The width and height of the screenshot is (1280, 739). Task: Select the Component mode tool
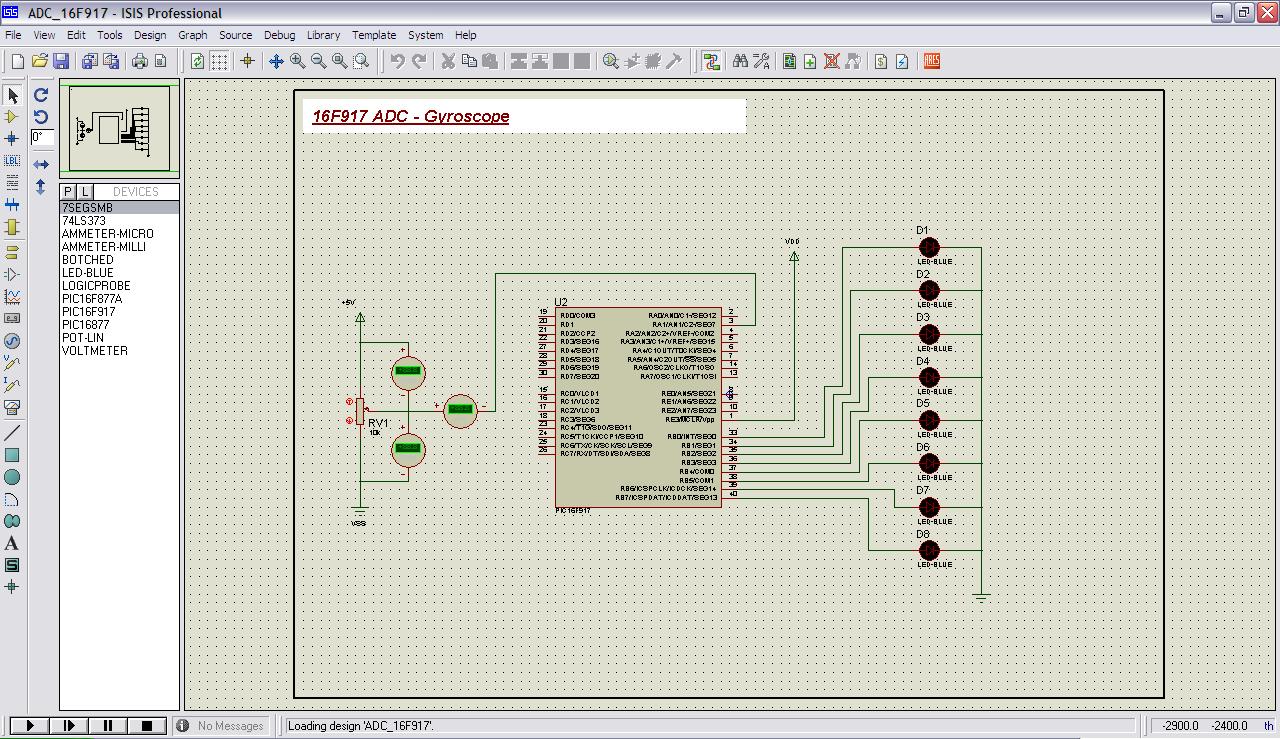pos(12,117)
